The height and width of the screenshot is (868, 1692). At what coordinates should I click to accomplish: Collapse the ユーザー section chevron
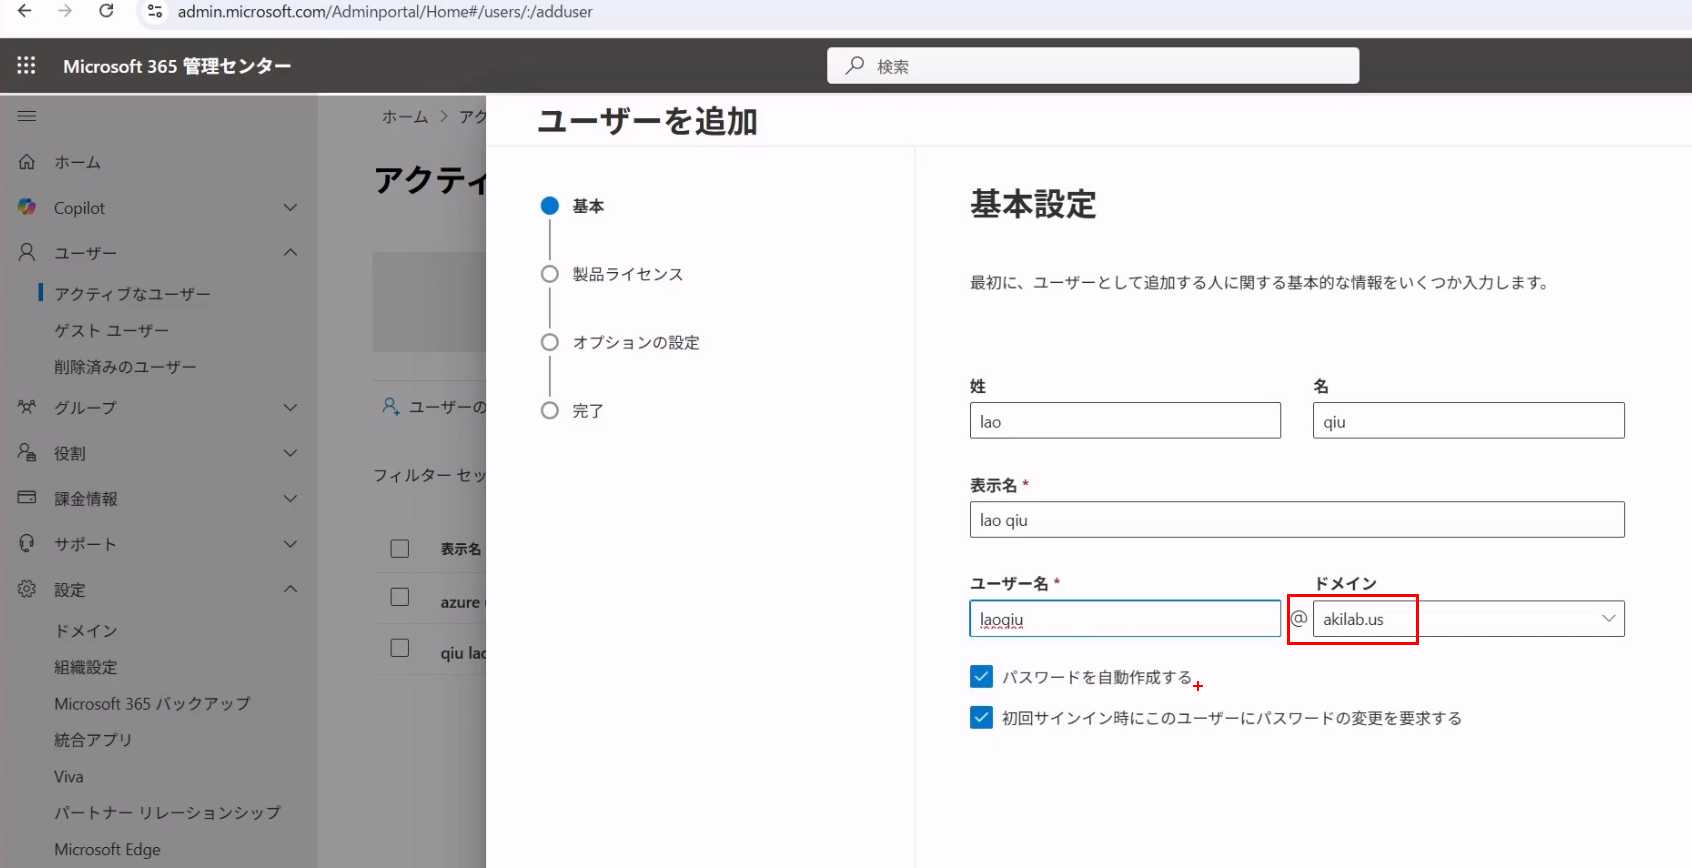point(290,253)
